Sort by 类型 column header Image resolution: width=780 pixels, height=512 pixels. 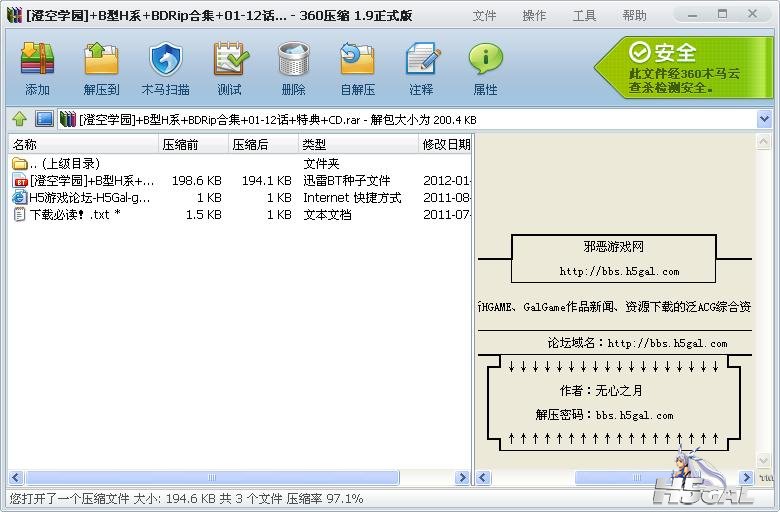click(358, 144)
